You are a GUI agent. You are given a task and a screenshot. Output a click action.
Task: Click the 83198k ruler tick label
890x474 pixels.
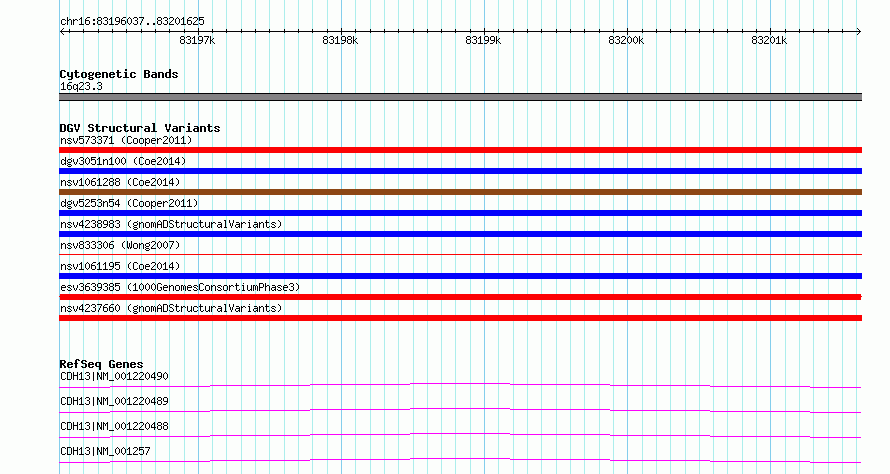click(340, 40)
